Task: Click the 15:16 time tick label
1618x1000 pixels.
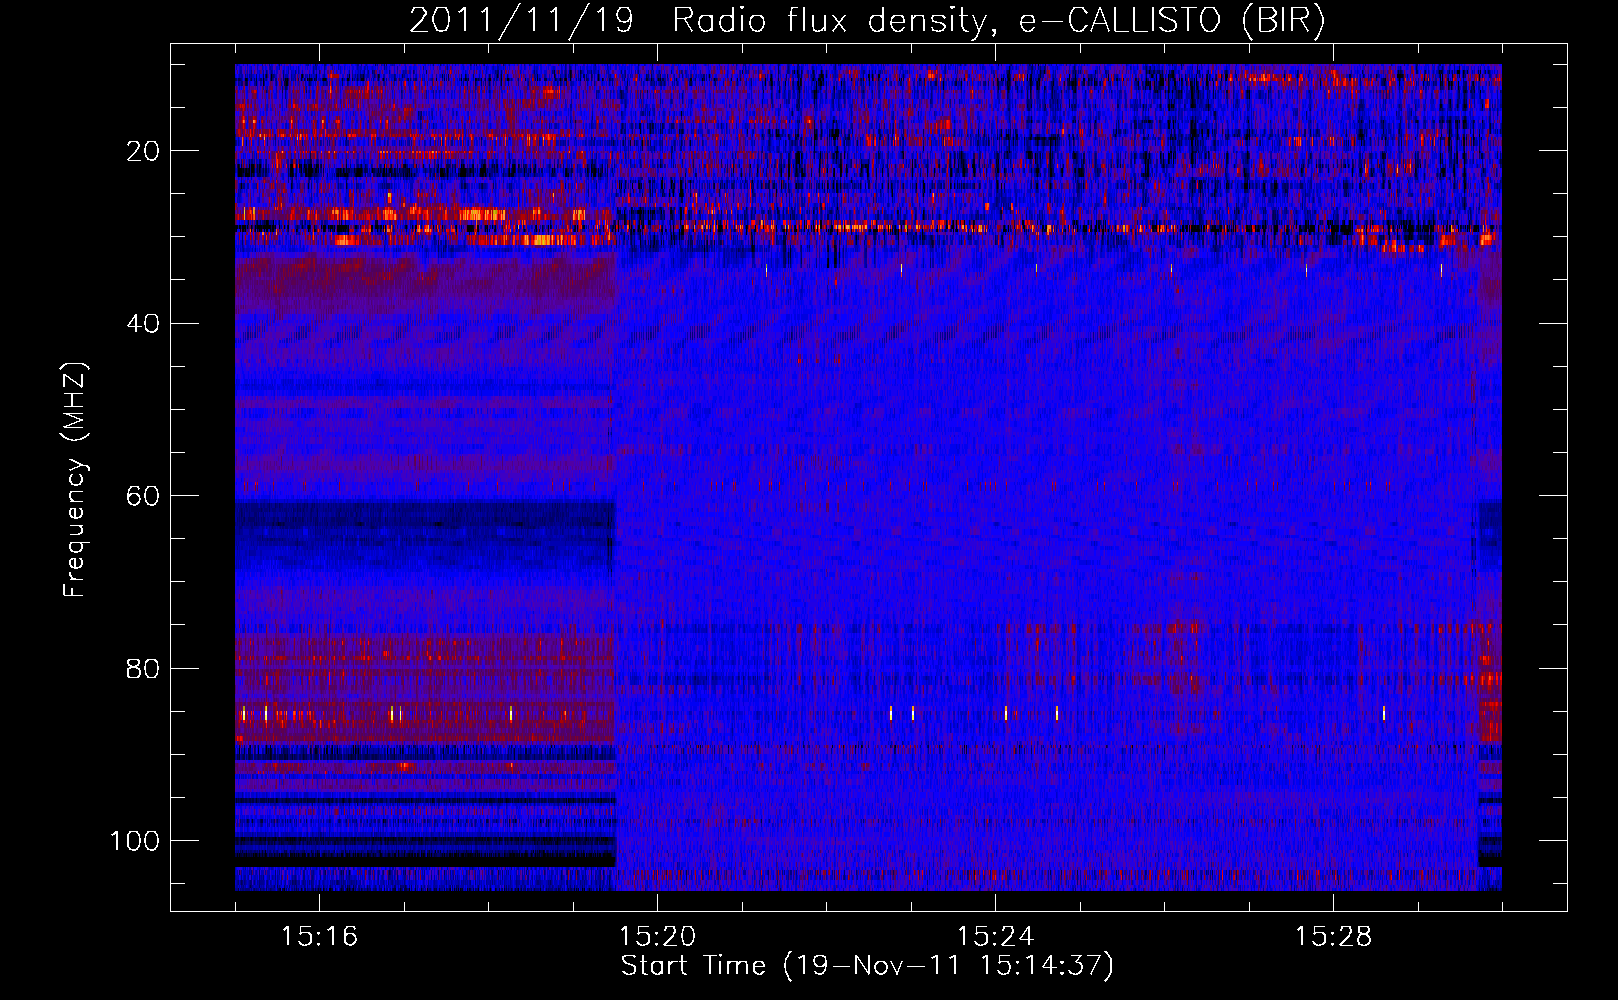Action: 319,937
